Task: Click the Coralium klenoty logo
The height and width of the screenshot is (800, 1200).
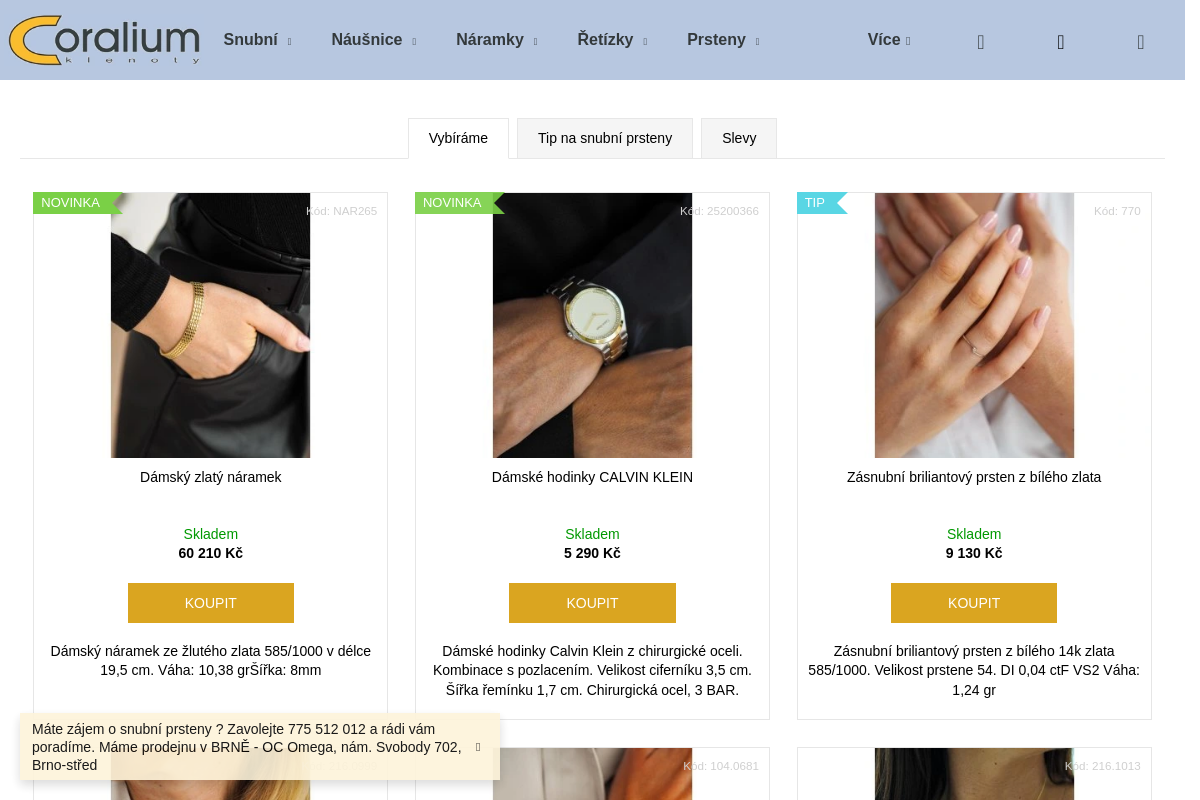Action: pyautogui.click(x=104, y=40)
